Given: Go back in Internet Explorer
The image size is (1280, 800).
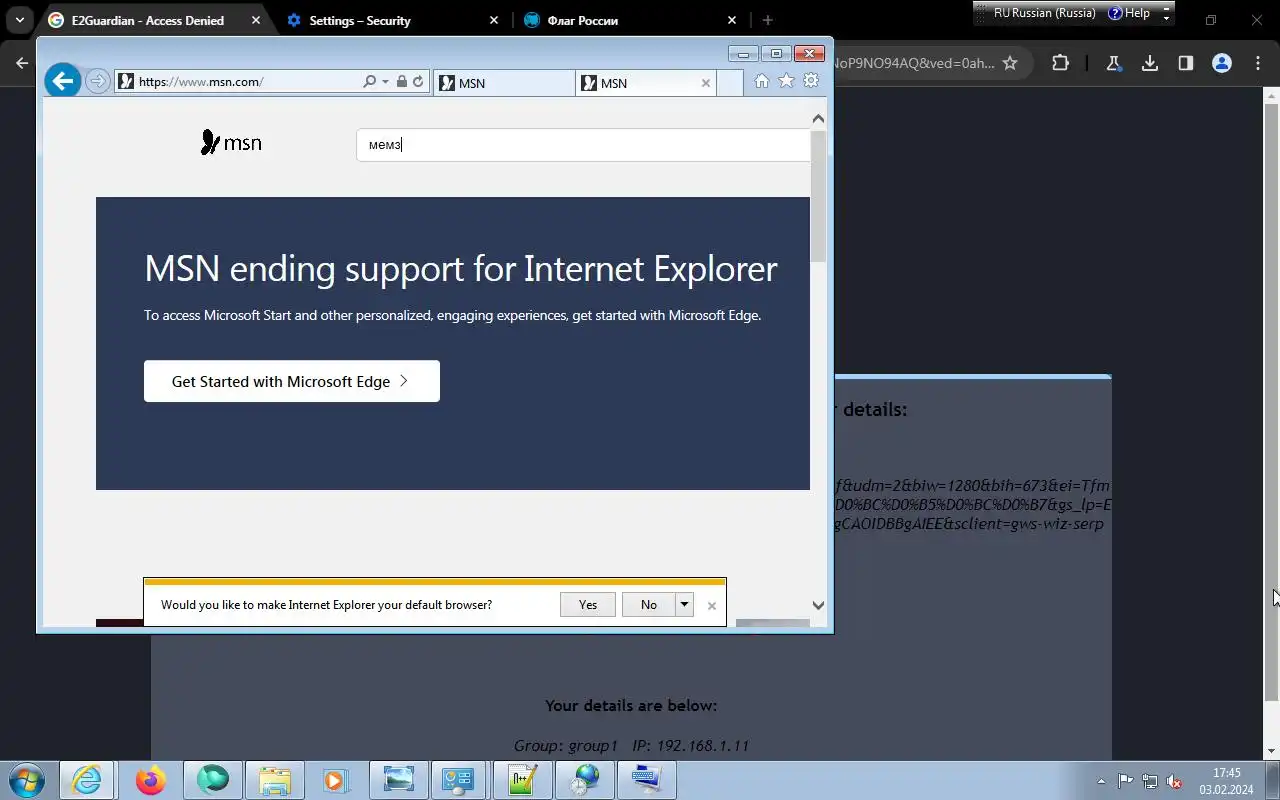Looking at the screenshot, I should point(63,81).
